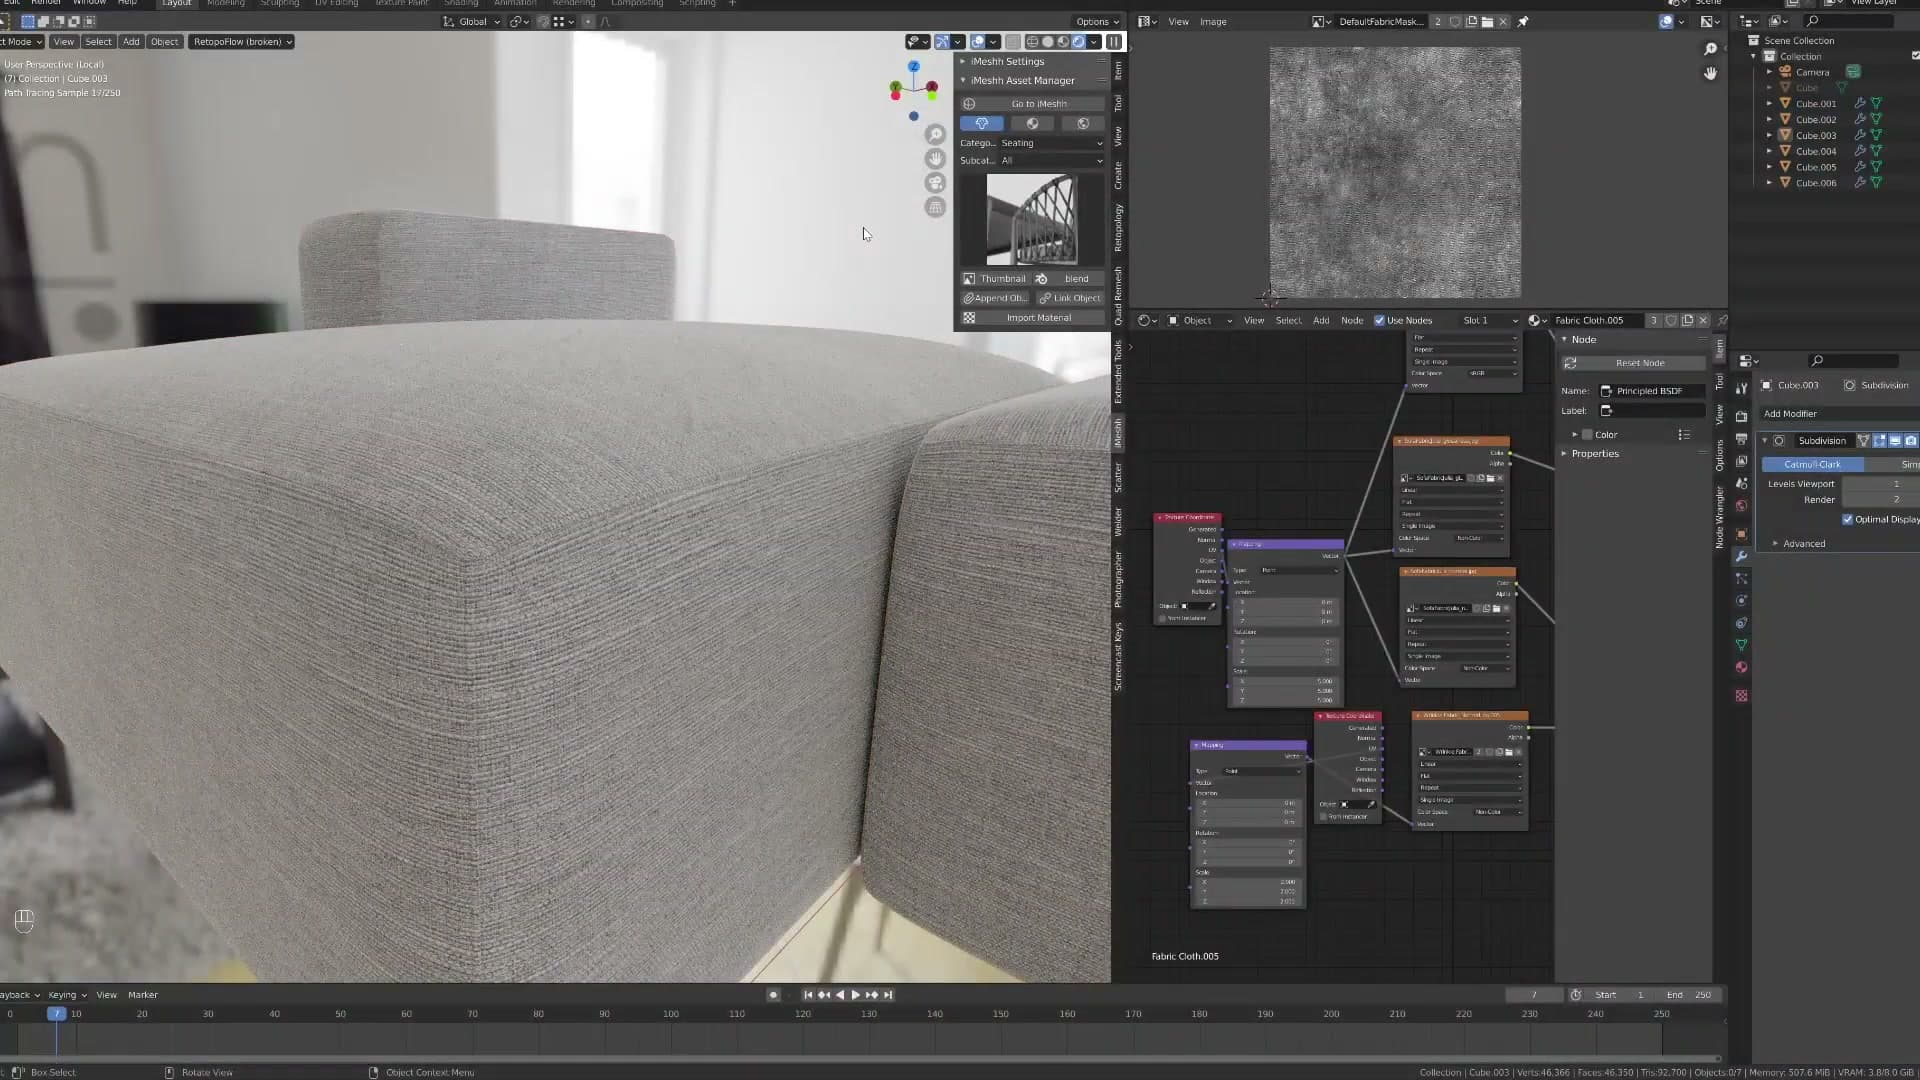
Task: Click the viewport pan hand icon
Action: coord(935,158)
